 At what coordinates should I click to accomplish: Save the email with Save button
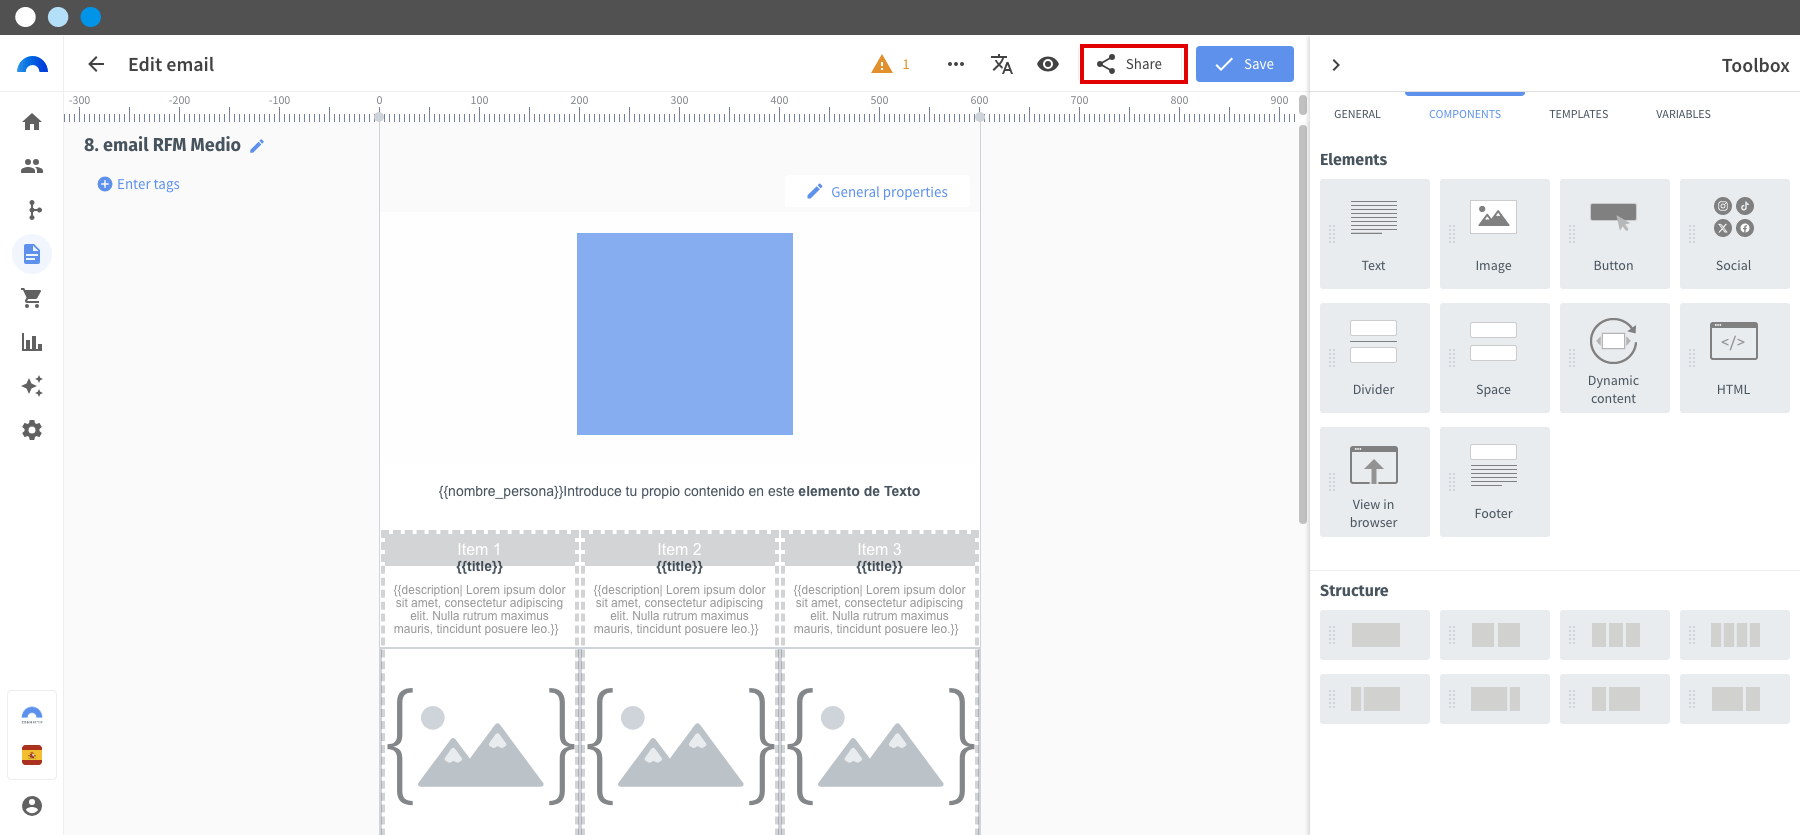pos(1244,64)
